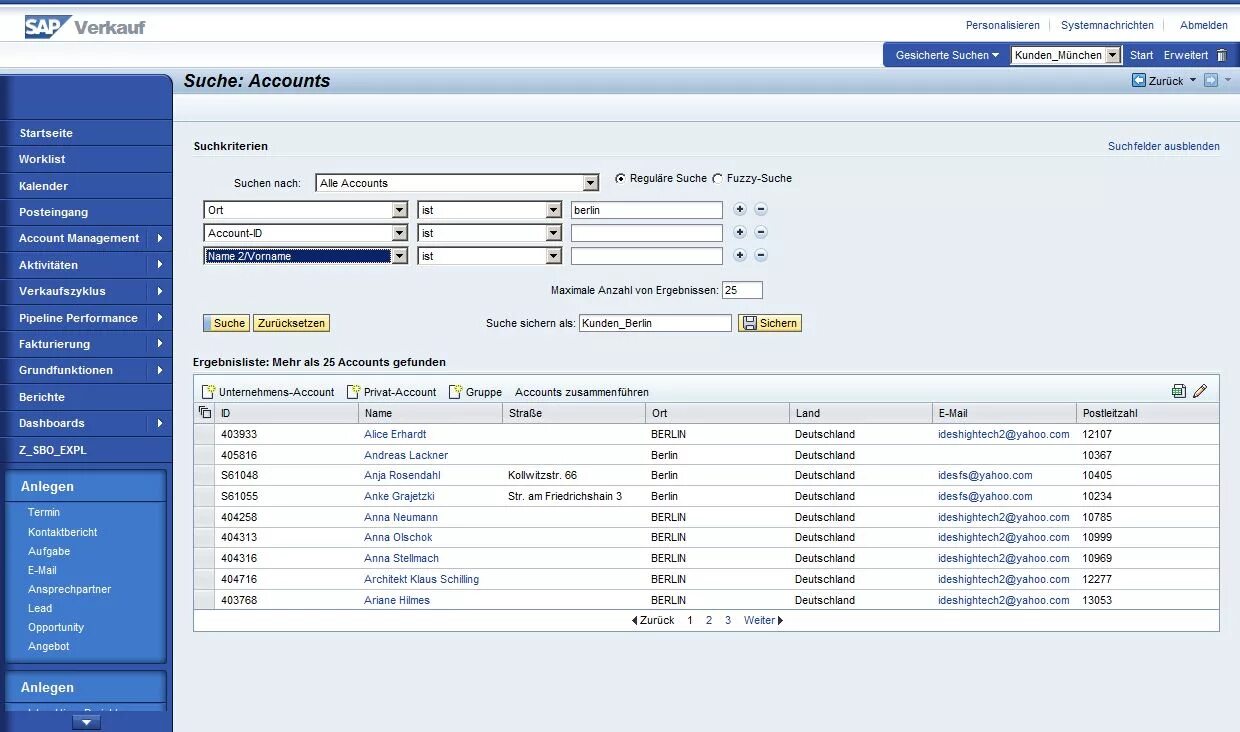The height and width of the screenshot is (732, 1240).
Task: Click plus icon on Account-ID row
Action: tap(740, 232)
